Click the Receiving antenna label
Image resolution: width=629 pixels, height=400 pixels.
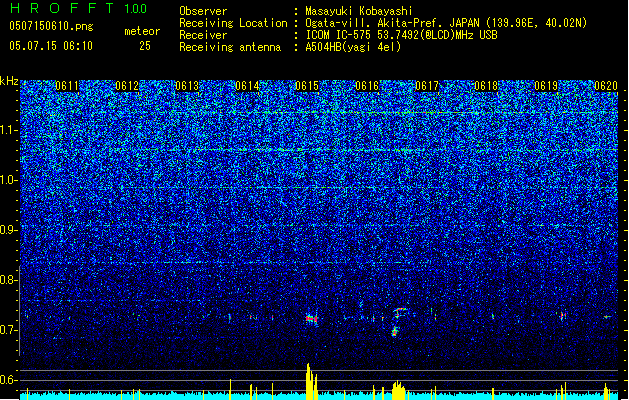[230, 47]
